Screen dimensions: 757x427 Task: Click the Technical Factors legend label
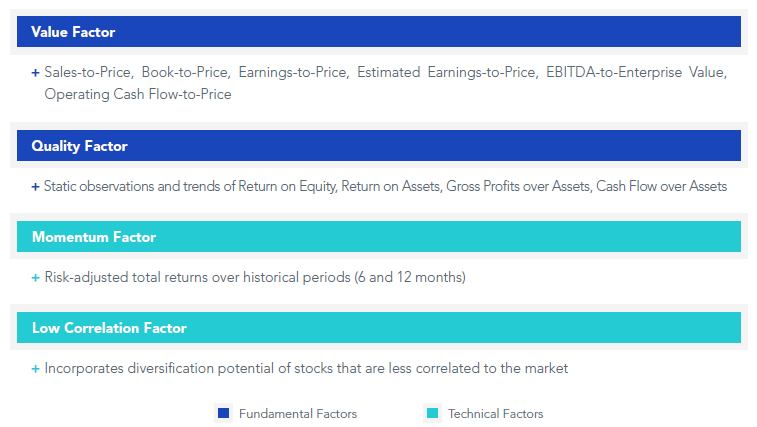pos(495,413)
